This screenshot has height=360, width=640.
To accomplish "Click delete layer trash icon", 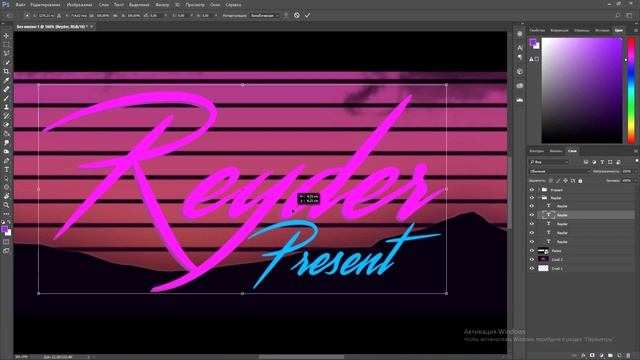I will click(x=628, y=356).
